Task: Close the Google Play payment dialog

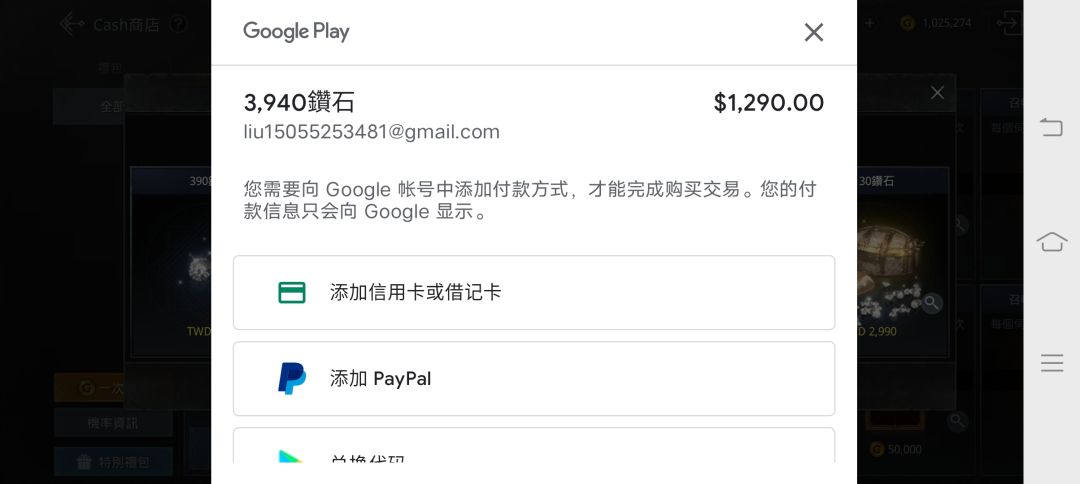Action: [813, 32]
